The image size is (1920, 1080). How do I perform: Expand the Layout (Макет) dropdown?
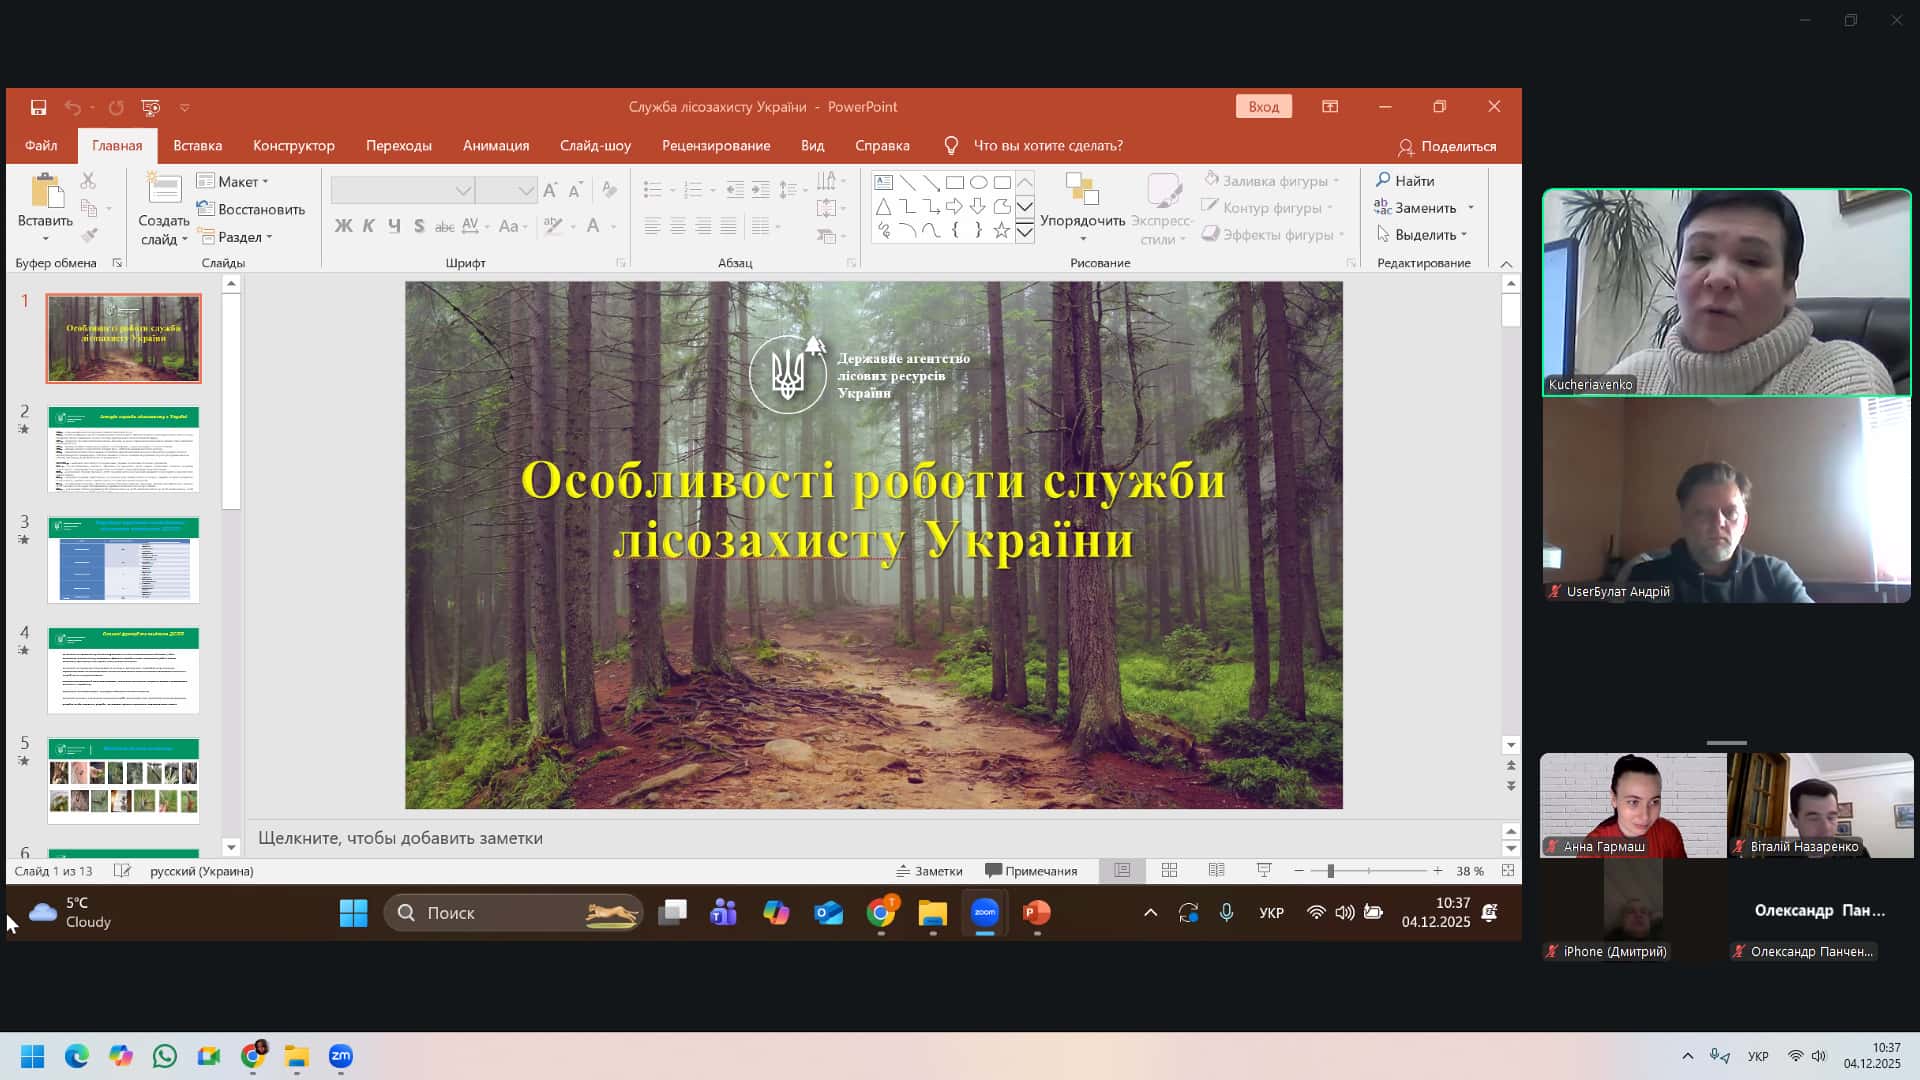tap(234, 182)
